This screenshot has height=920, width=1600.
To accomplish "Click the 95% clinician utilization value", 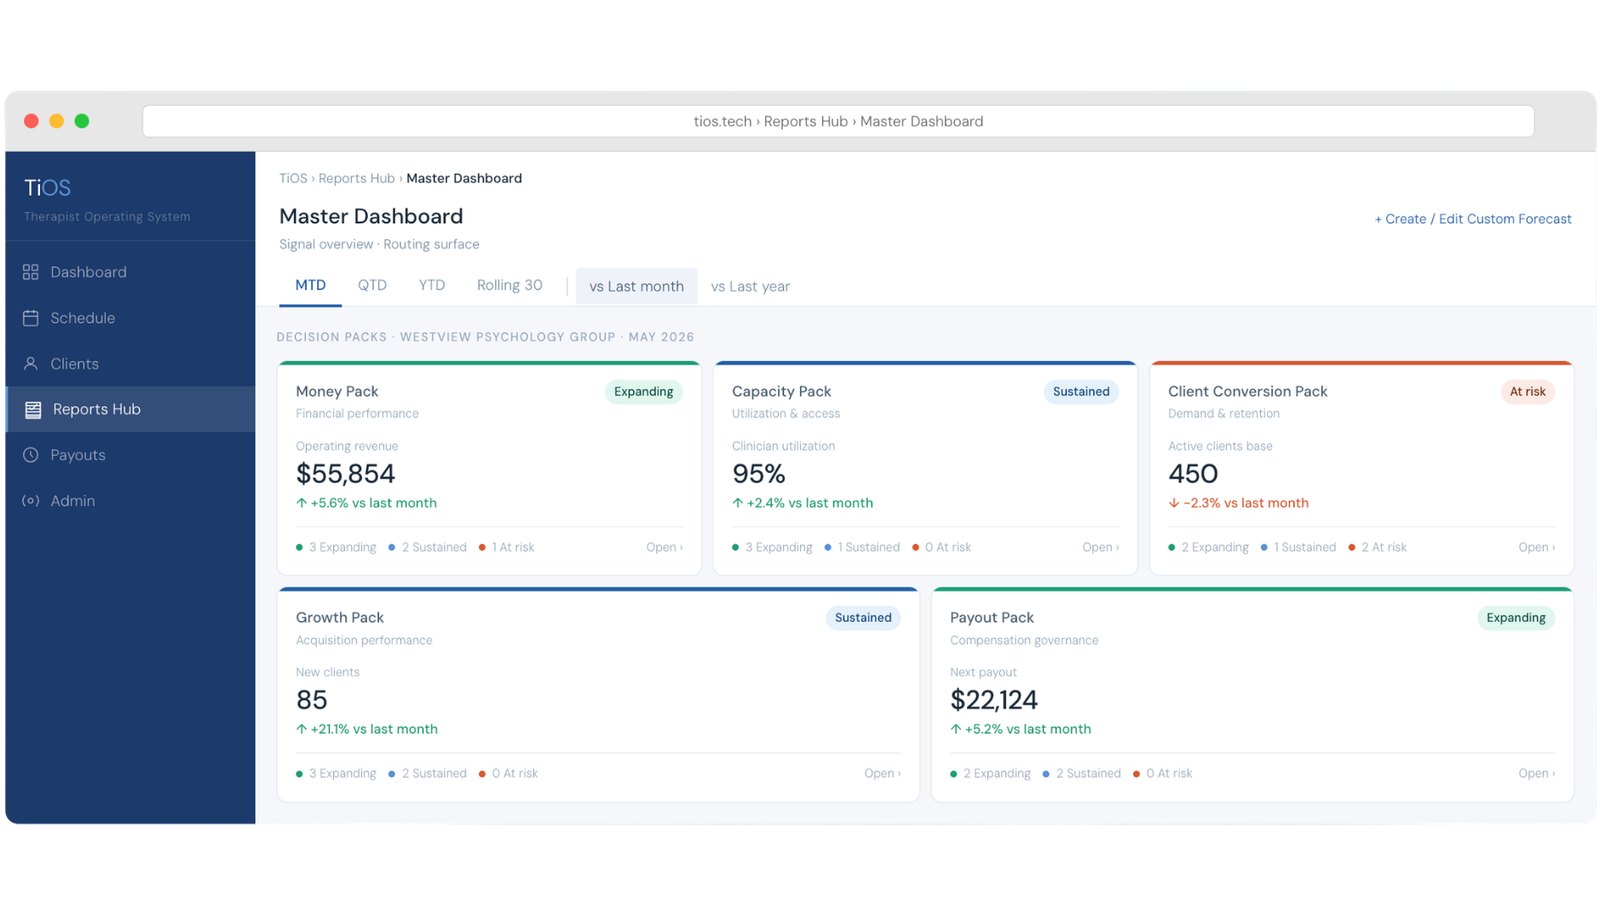I will click(759, 474).
